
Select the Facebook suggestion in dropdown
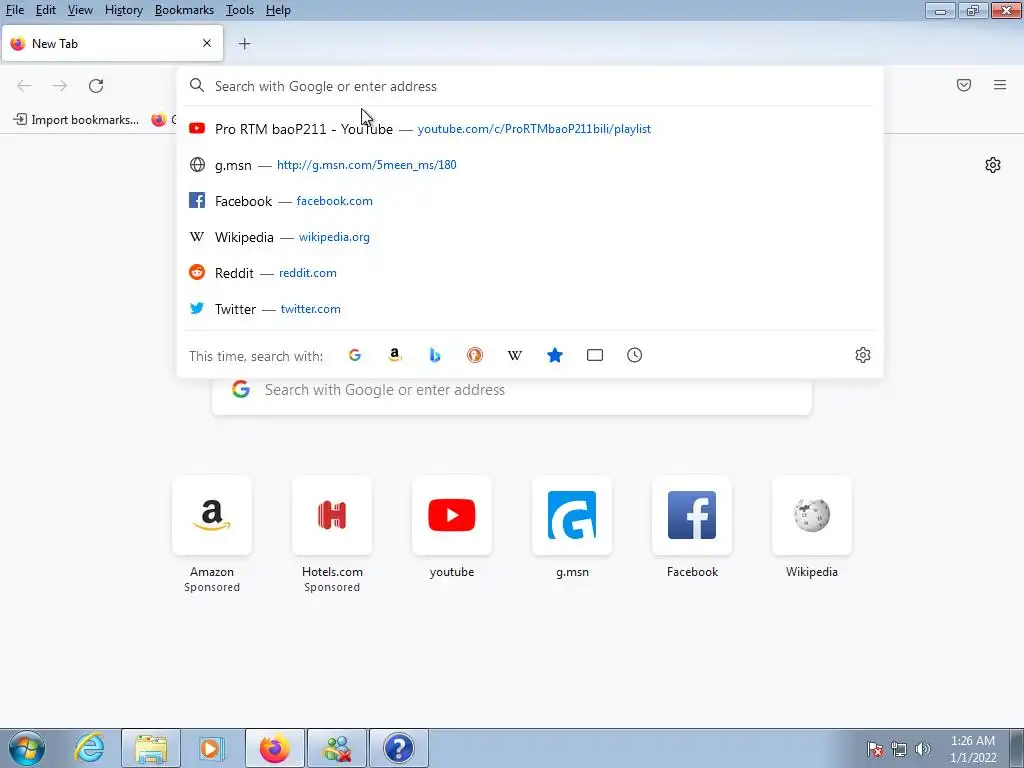tap(530, 200)
